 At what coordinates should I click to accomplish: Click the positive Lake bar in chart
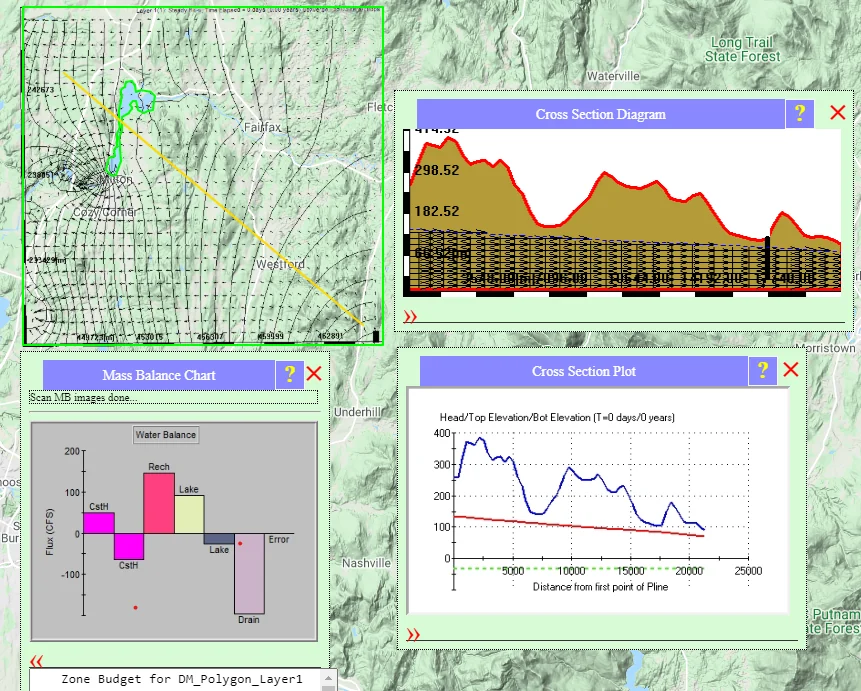point(189,514)
